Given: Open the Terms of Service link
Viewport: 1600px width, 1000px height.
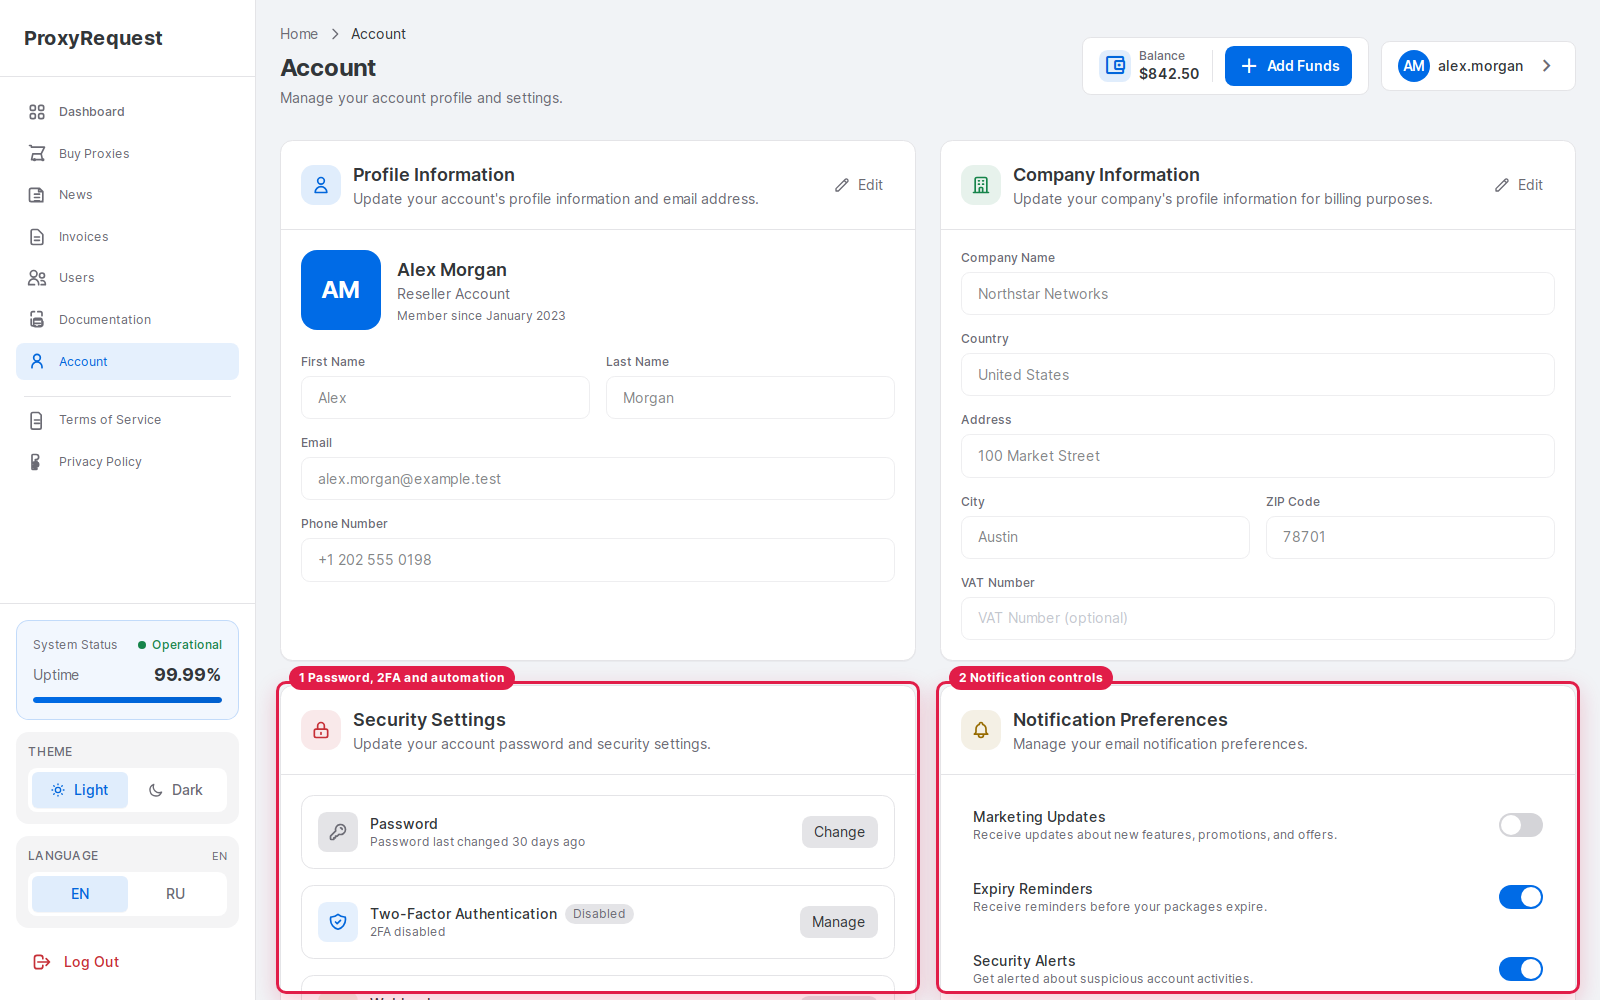Looking at the screenshot, I should [x=127, y=420].
